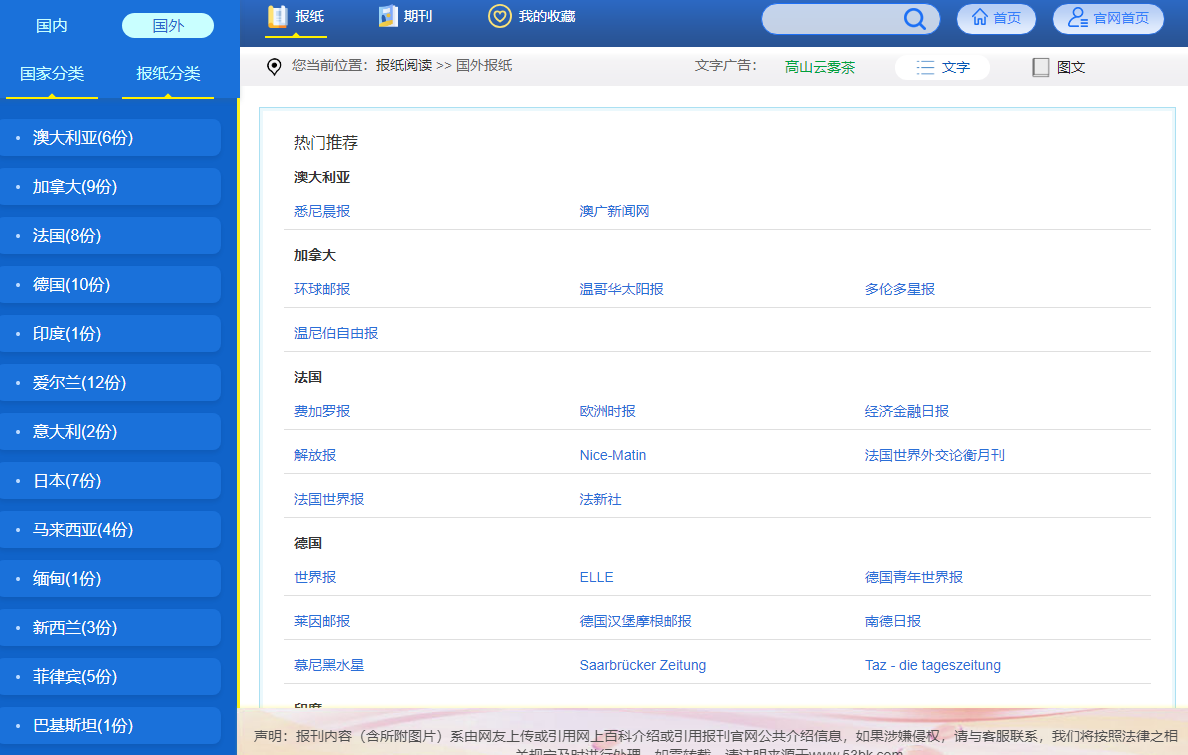Open the 报纸分类 newspaper category tab
The image size is (1188, 755).
[x=167, y=74]
